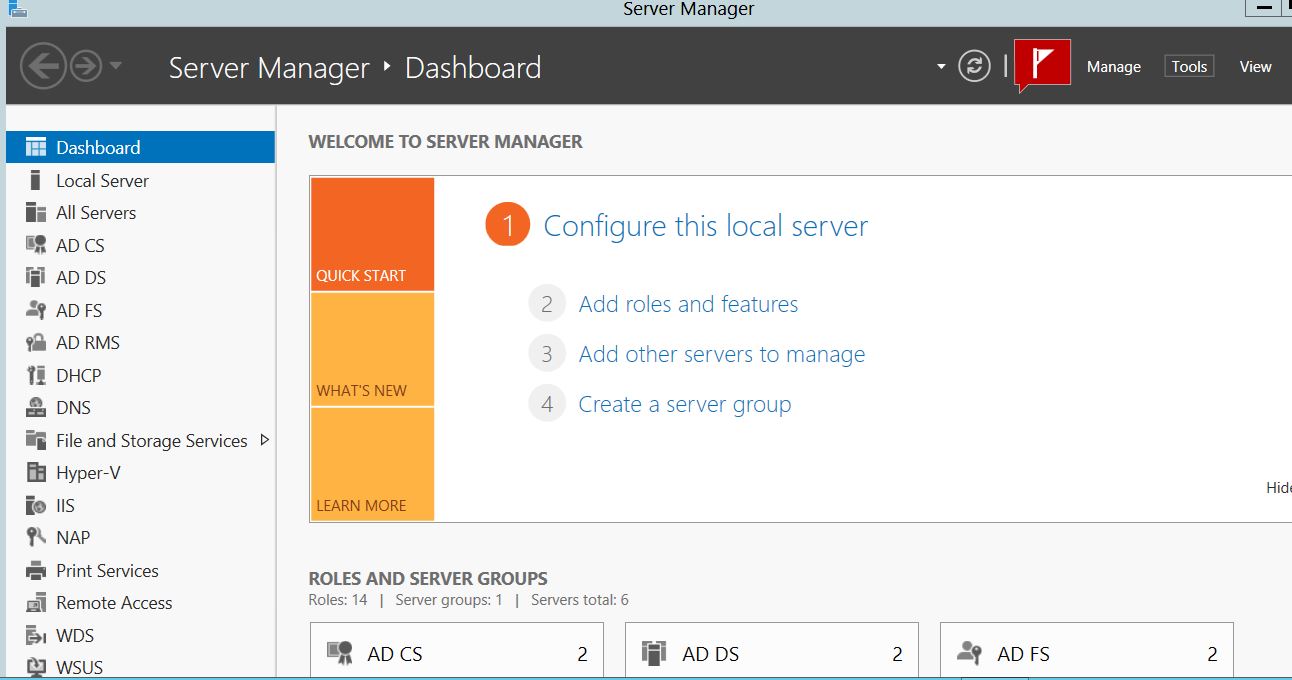
Task: Click the Print Services printer icon
Action: click(36, 571)
